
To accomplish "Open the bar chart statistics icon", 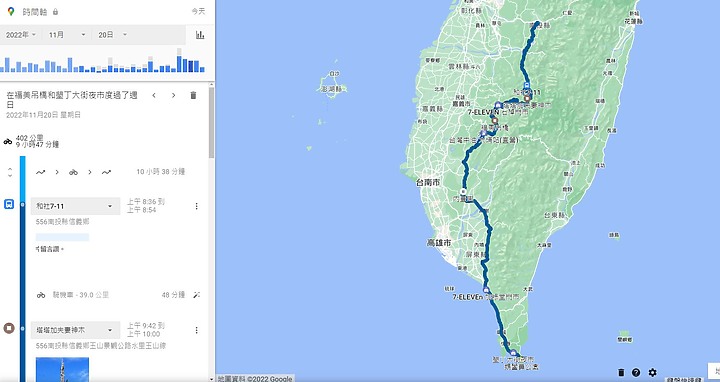I will click(200, 35).
